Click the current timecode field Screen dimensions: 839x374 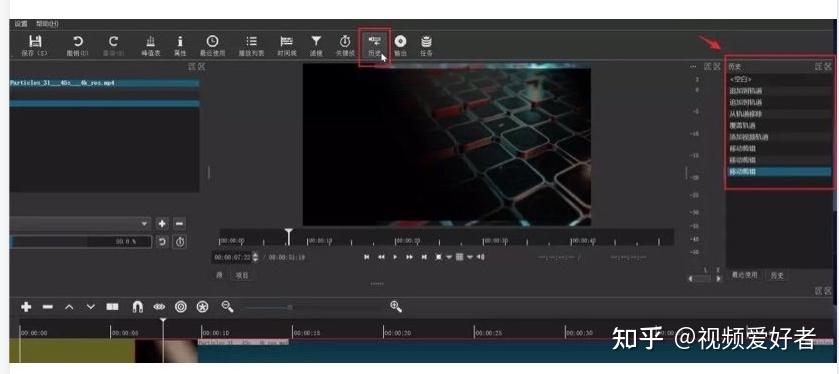[x=232, y=257]
